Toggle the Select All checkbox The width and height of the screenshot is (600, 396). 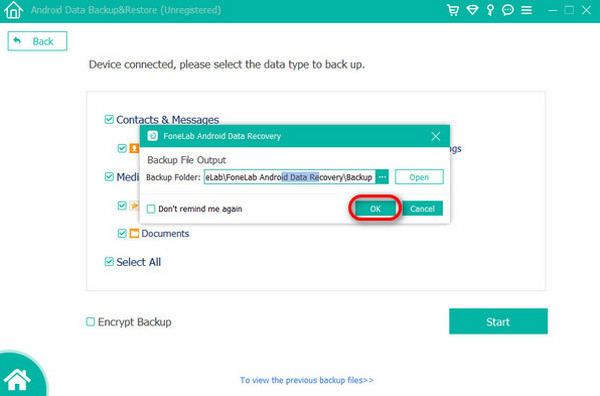pos(109,262)
